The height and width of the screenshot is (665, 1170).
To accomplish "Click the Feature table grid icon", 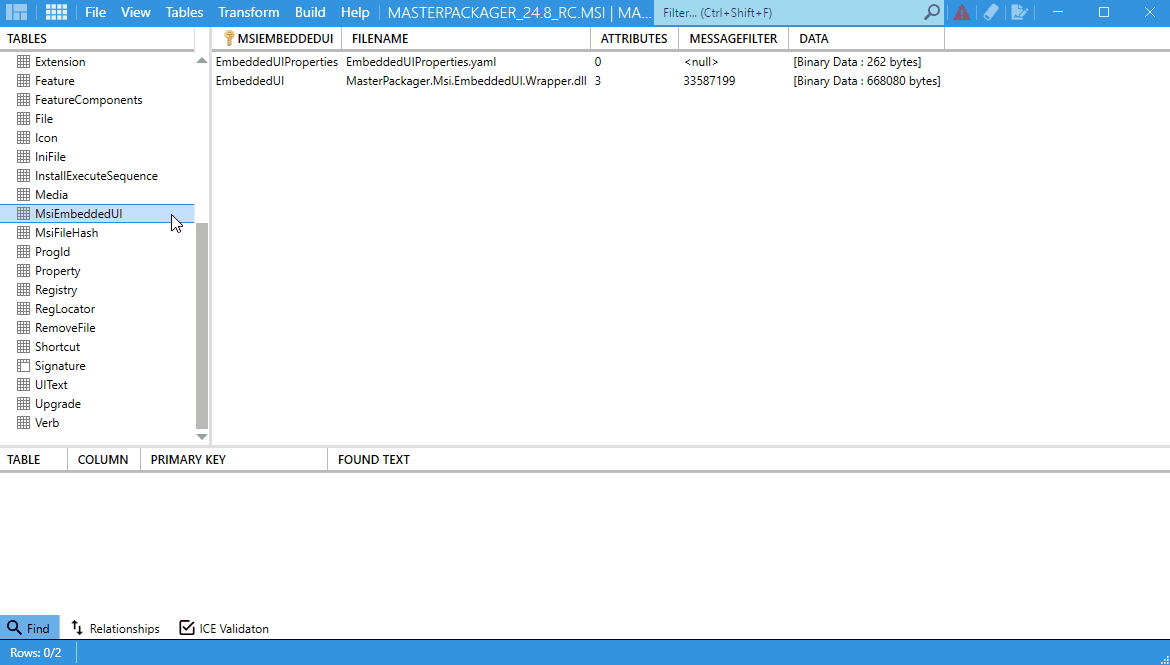I will click(x=23, y=81).
